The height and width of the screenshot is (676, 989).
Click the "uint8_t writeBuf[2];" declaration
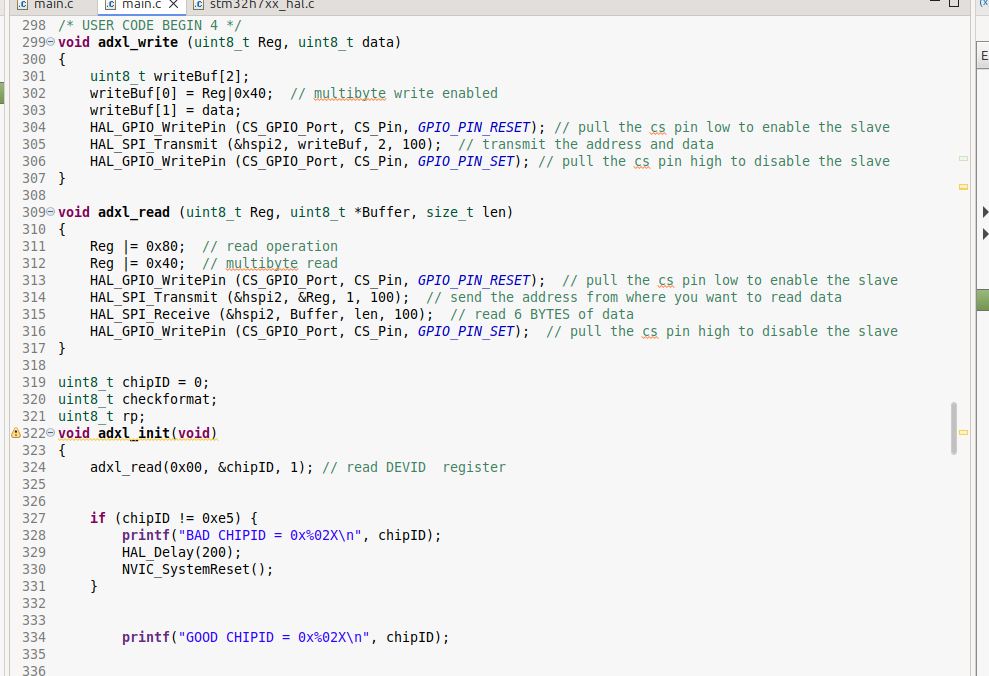169,76
